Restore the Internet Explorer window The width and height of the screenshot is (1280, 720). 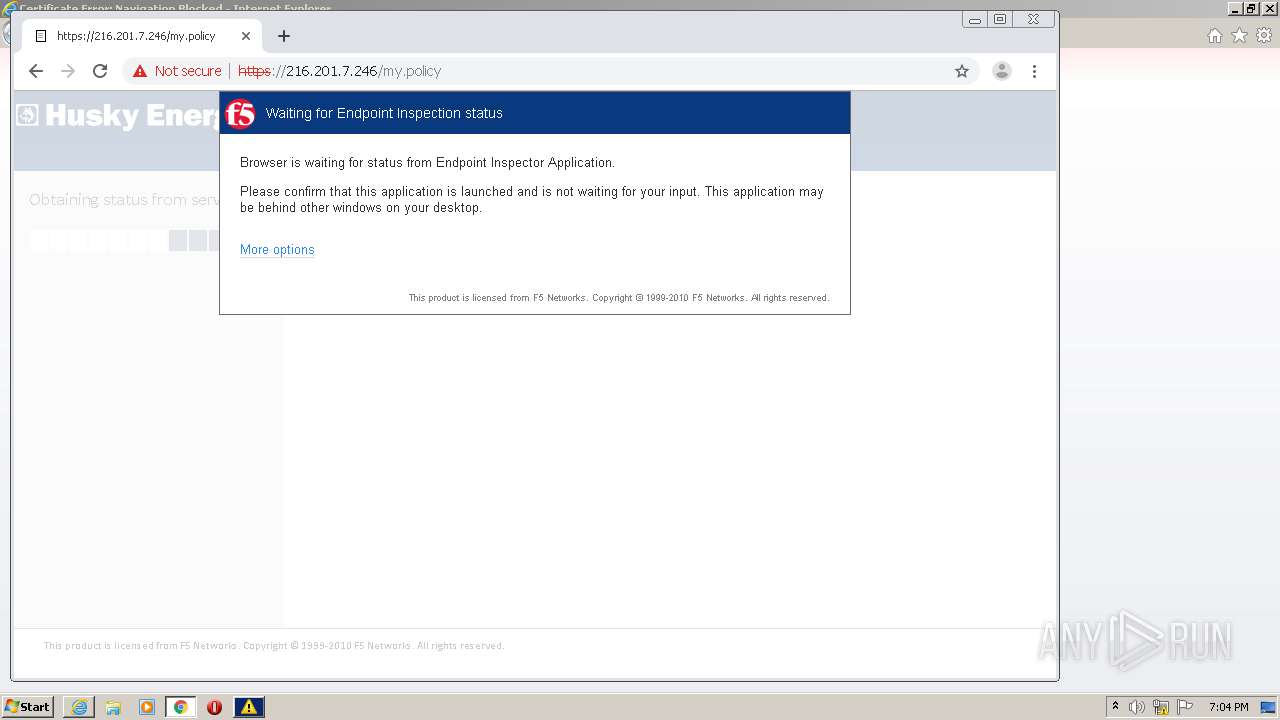pos(1250,9)
